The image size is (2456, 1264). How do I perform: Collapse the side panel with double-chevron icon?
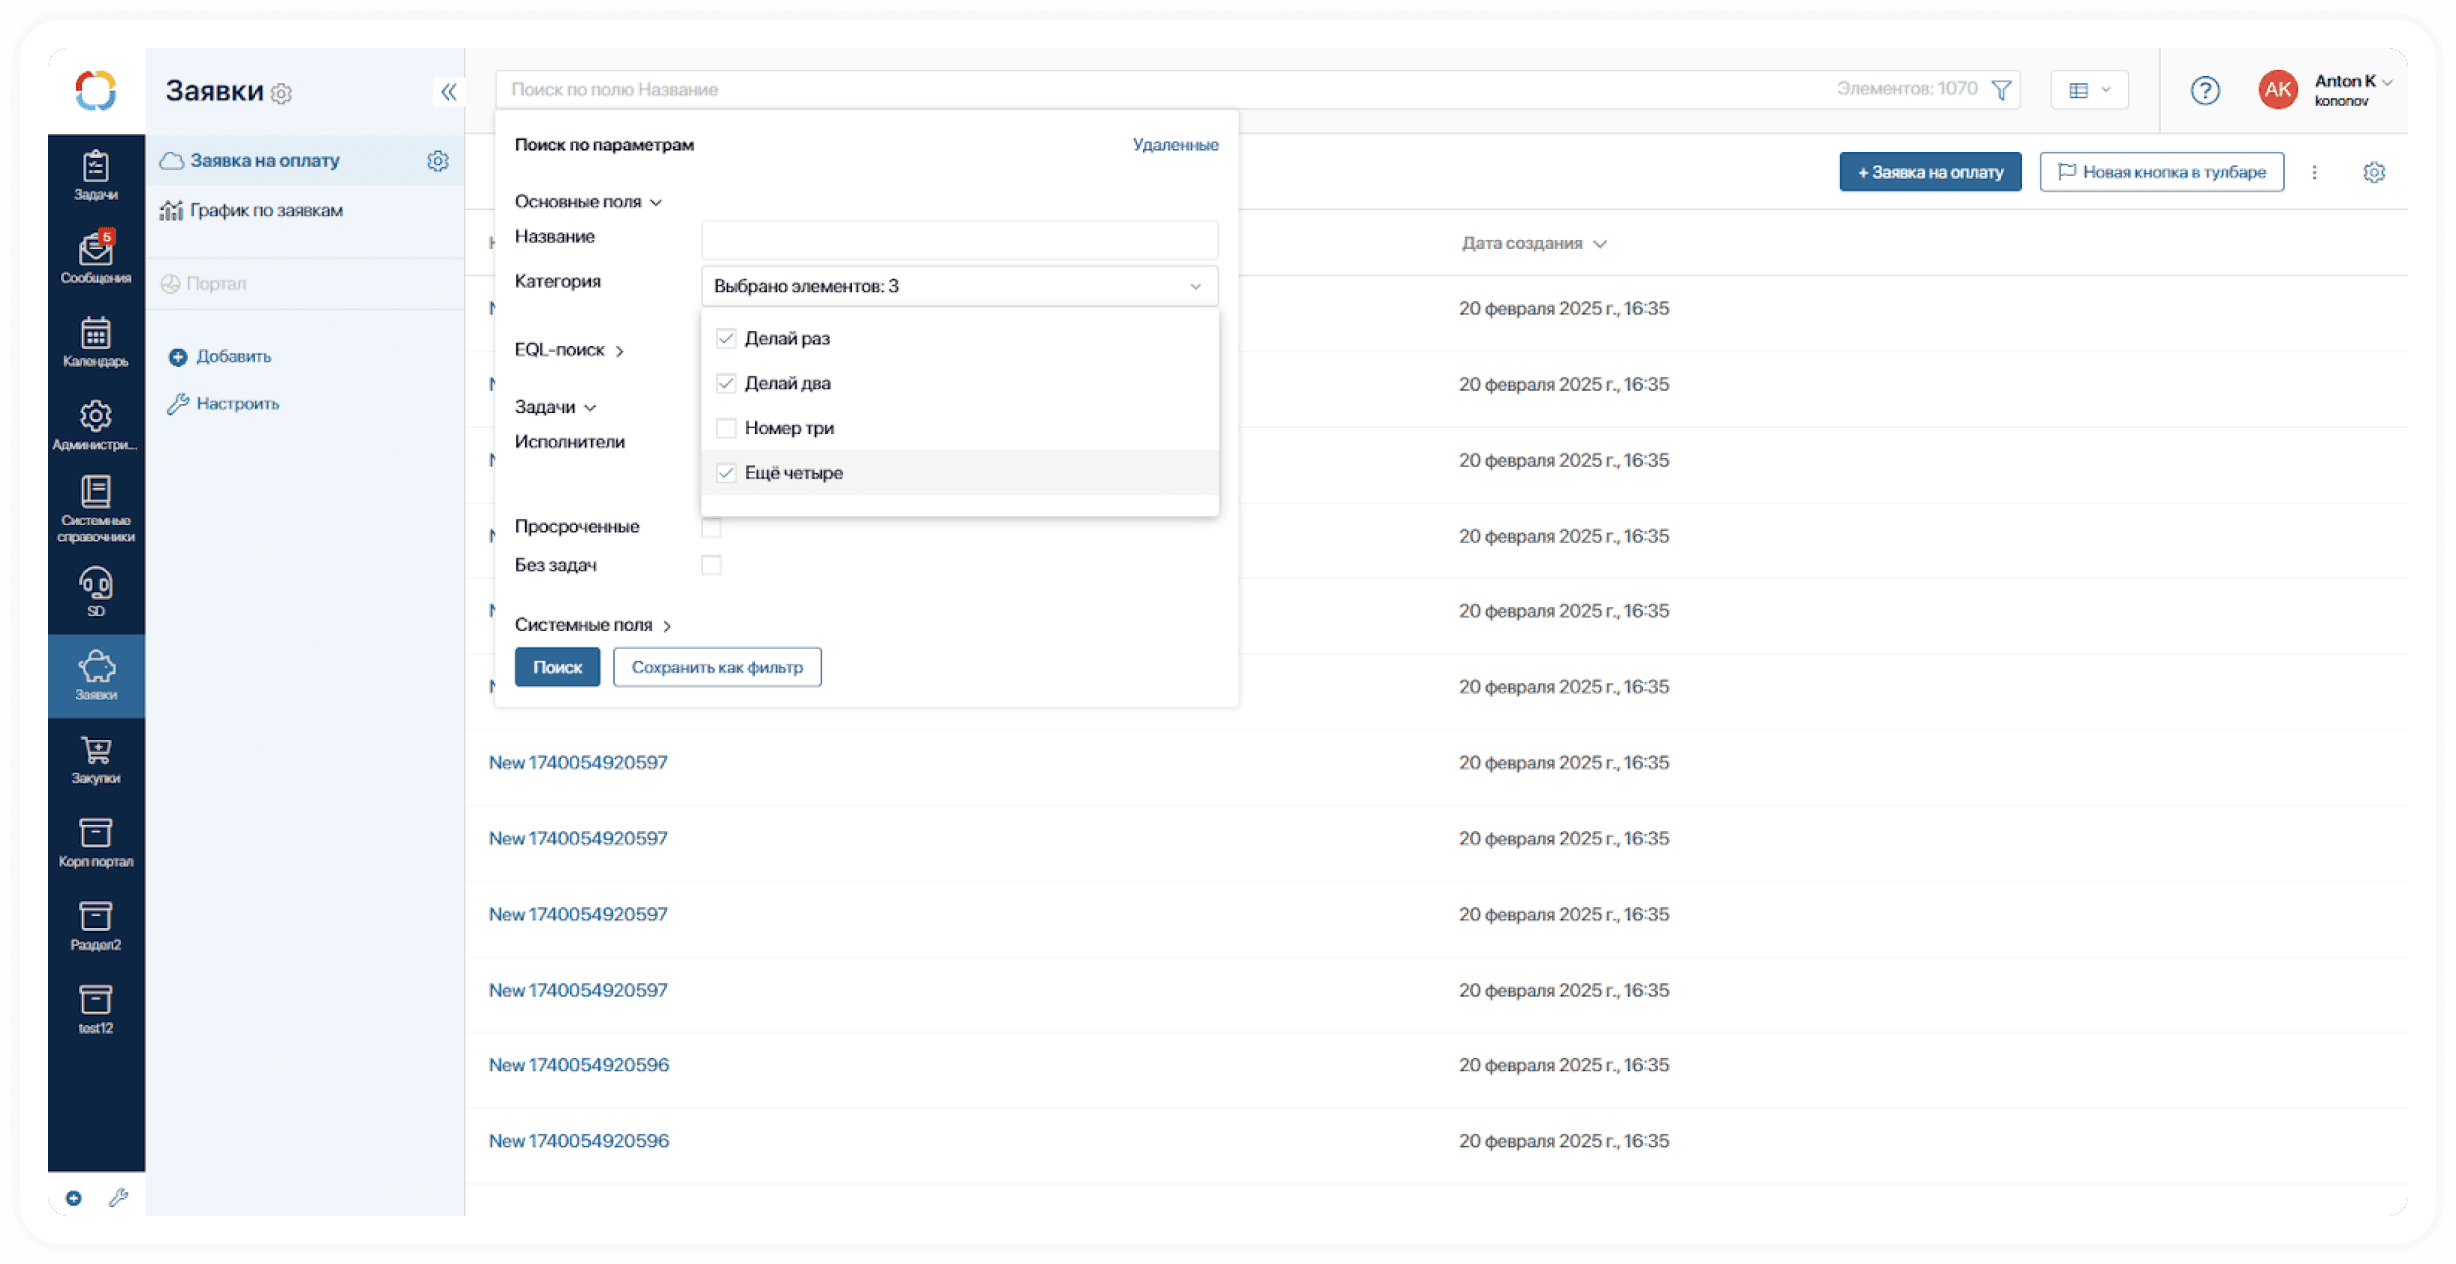448,92
